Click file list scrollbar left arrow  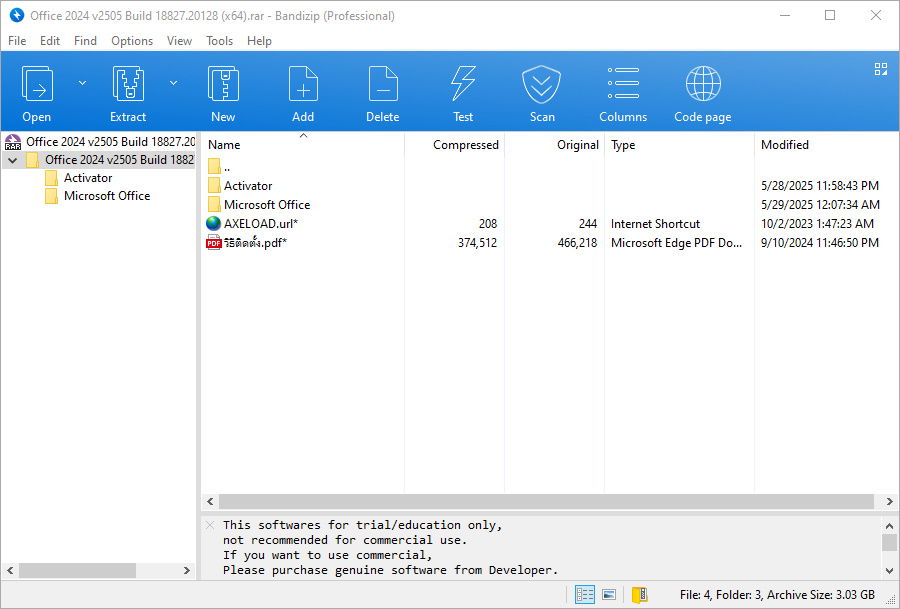tap(210, 502)
